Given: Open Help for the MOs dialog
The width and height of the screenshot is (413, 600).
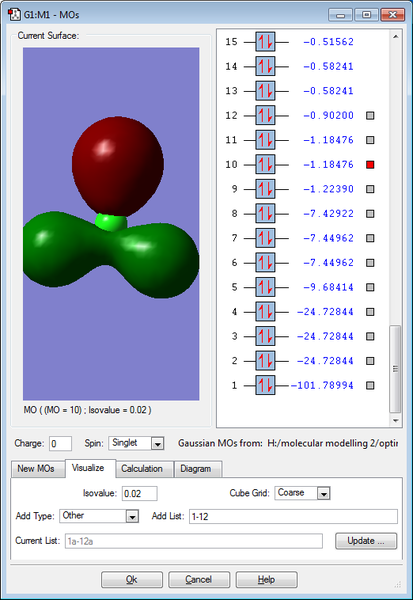Looking at the screenshot, I should (266, 580).
